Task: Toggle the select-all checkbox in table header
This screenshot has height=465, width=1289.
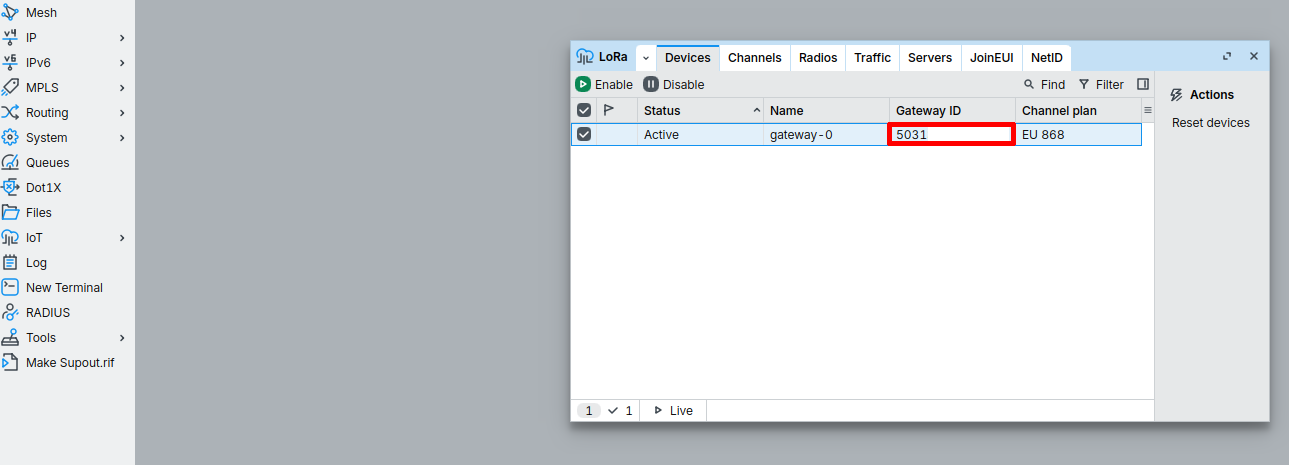Action: click(x=584, y=111)
